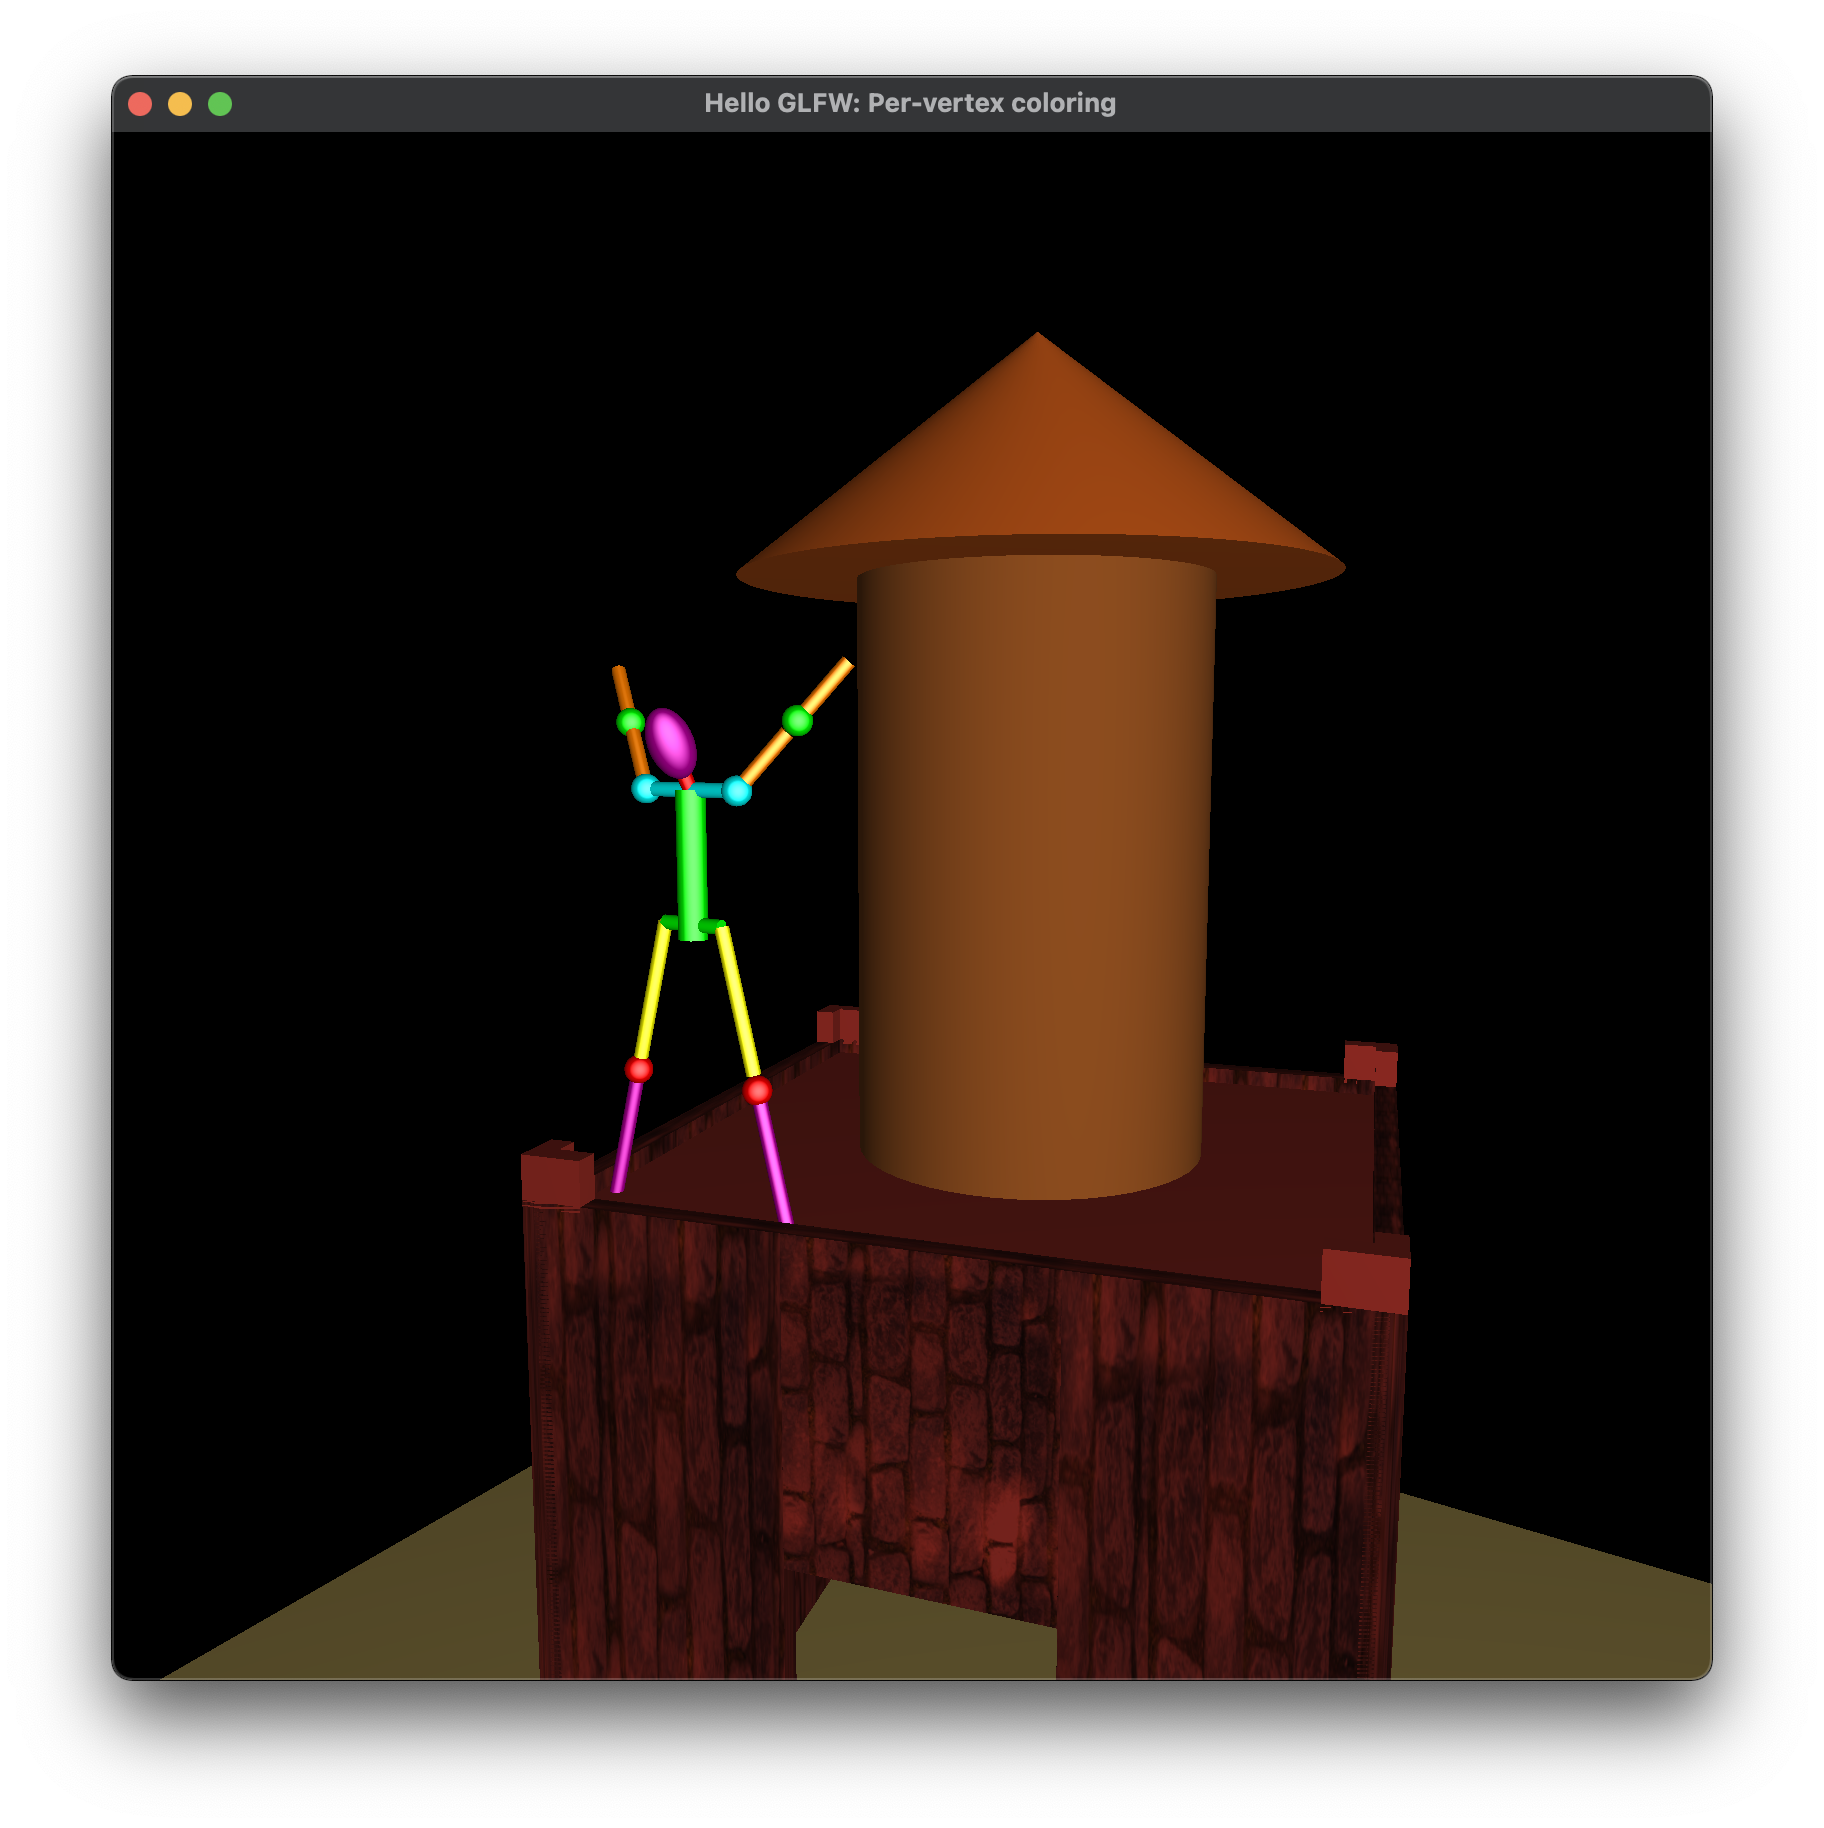Maximize window with the green button

click(x=220, y=104)
